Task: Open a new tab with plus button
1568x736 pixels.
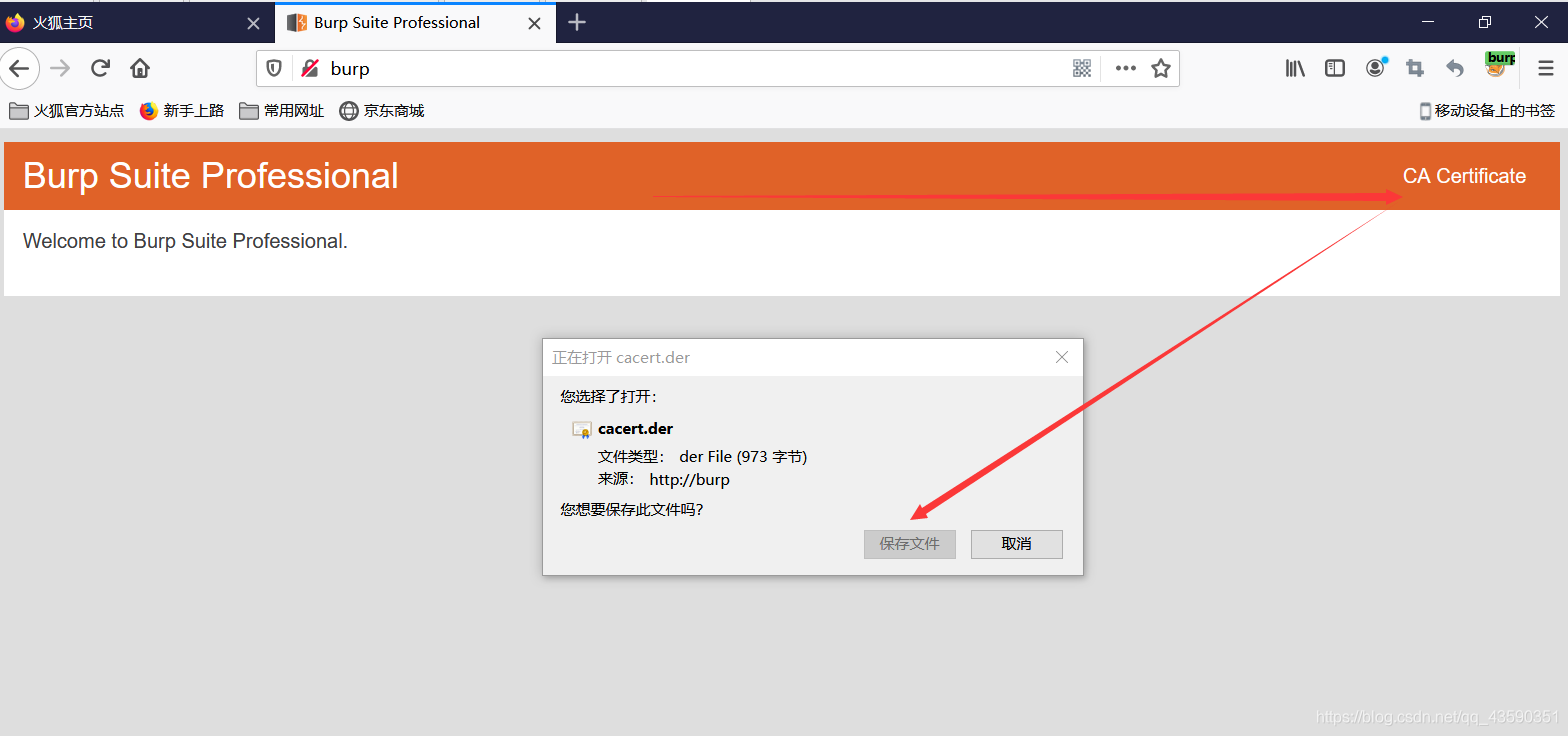Action: tap(577, 22)
